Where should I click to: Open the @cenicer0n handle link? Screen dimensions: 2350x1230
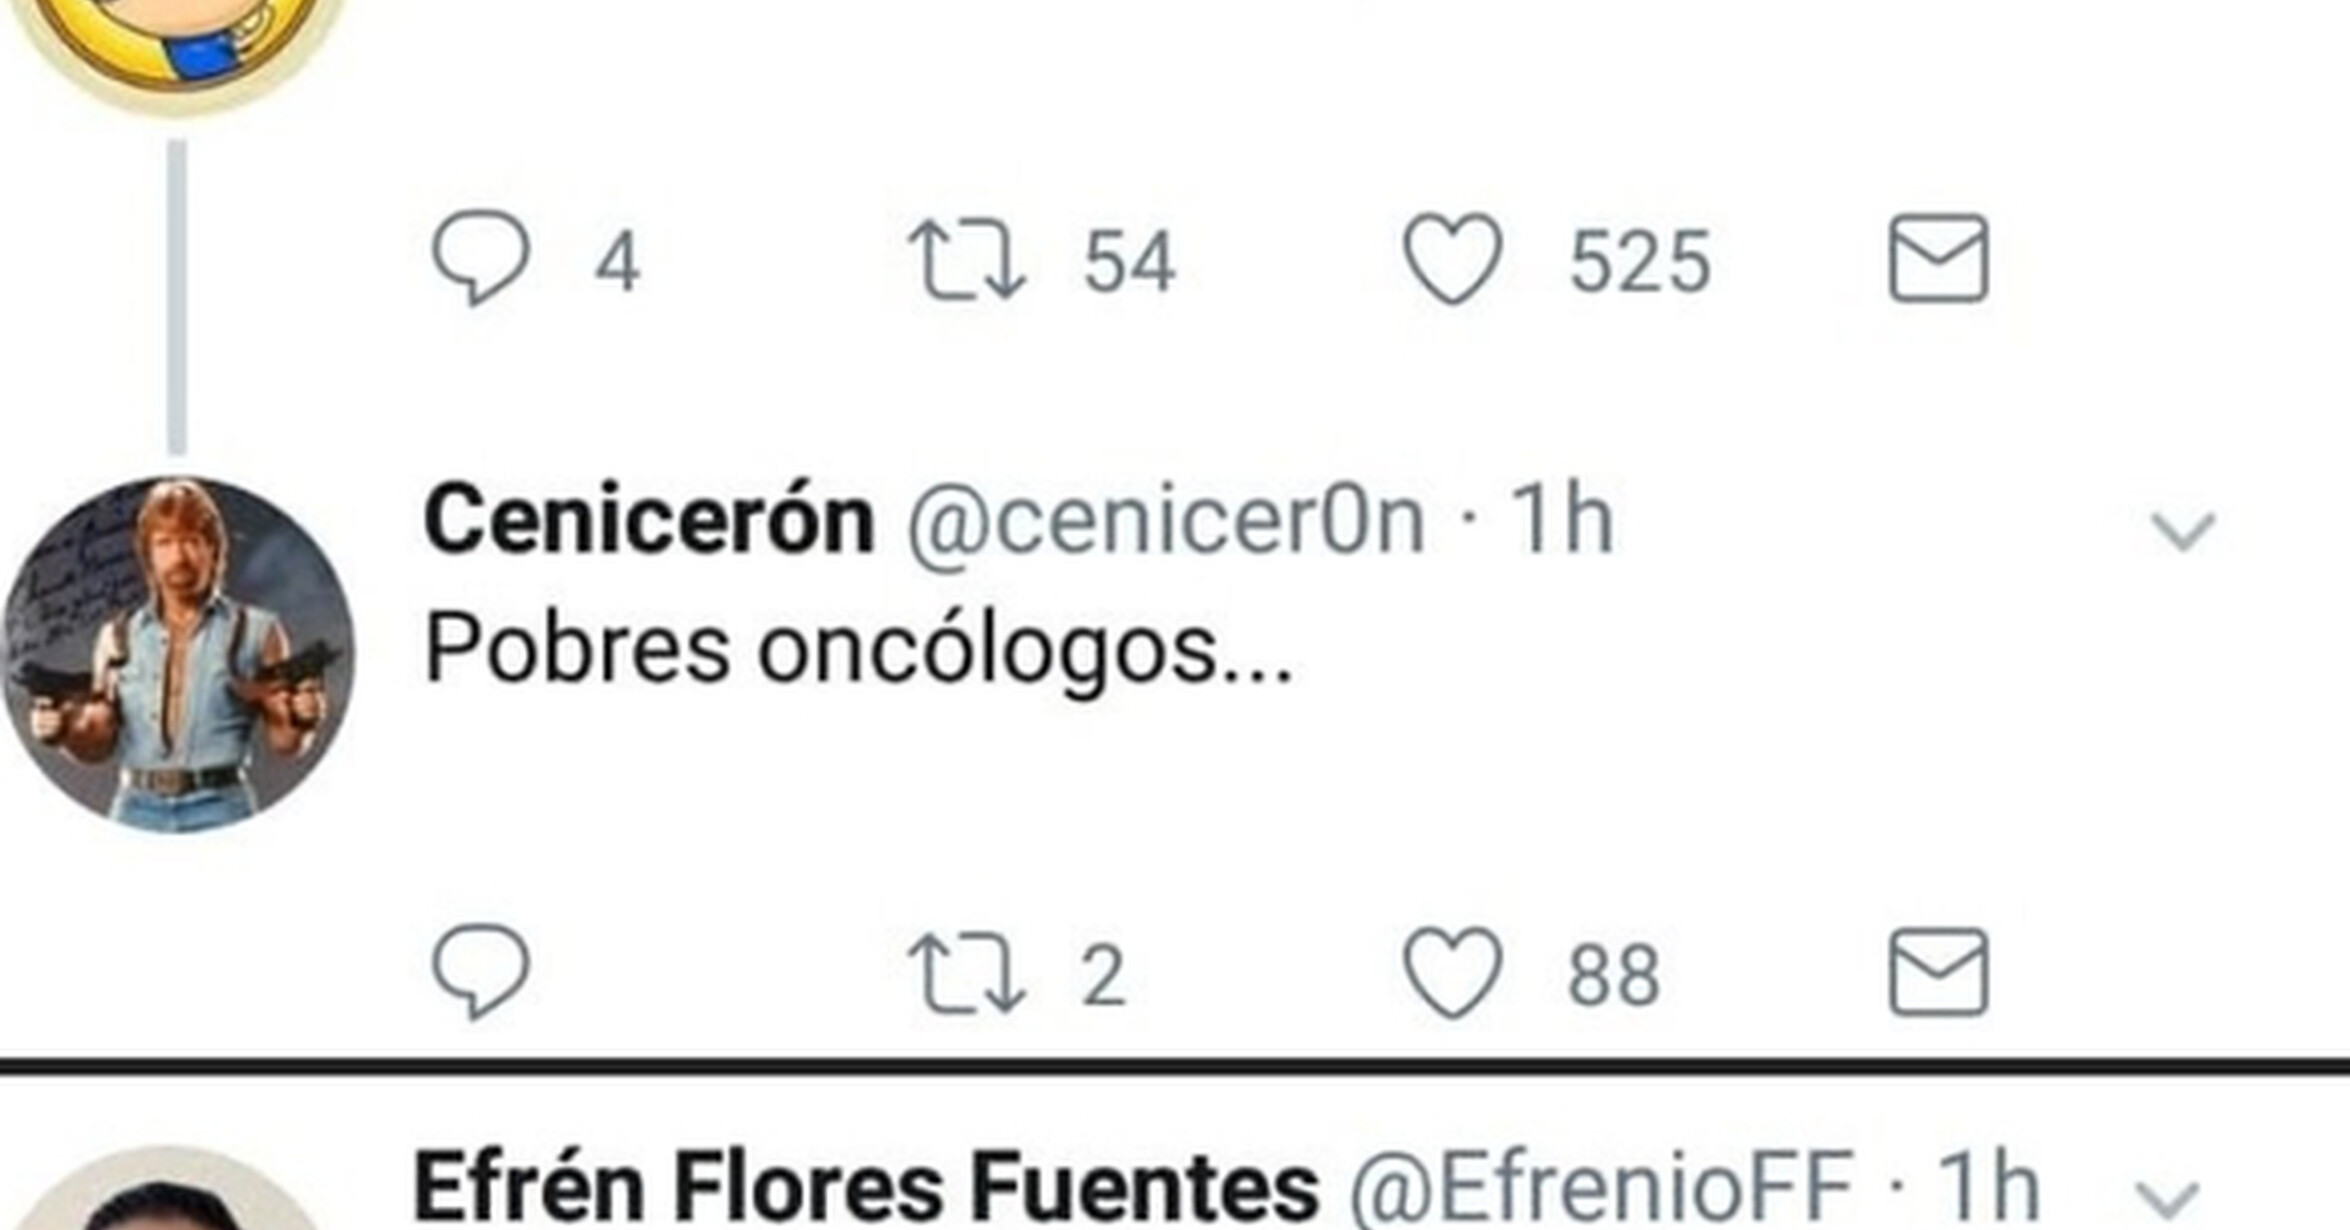(1164, 520)
